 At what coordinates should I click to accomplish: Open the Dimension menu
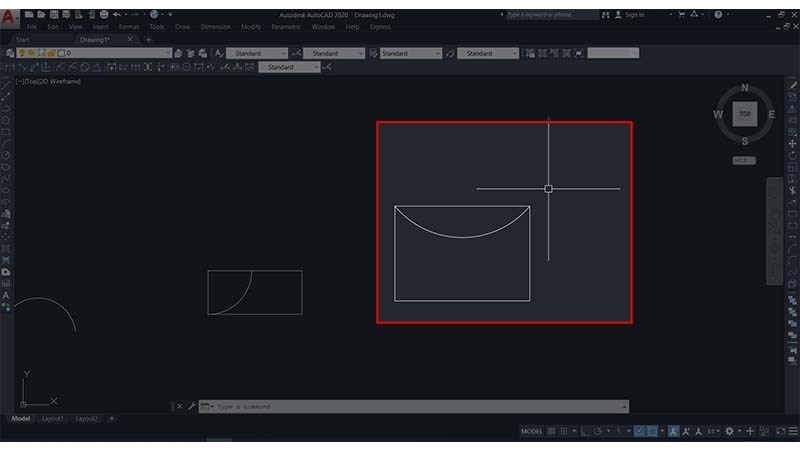(x=215, y=27)
